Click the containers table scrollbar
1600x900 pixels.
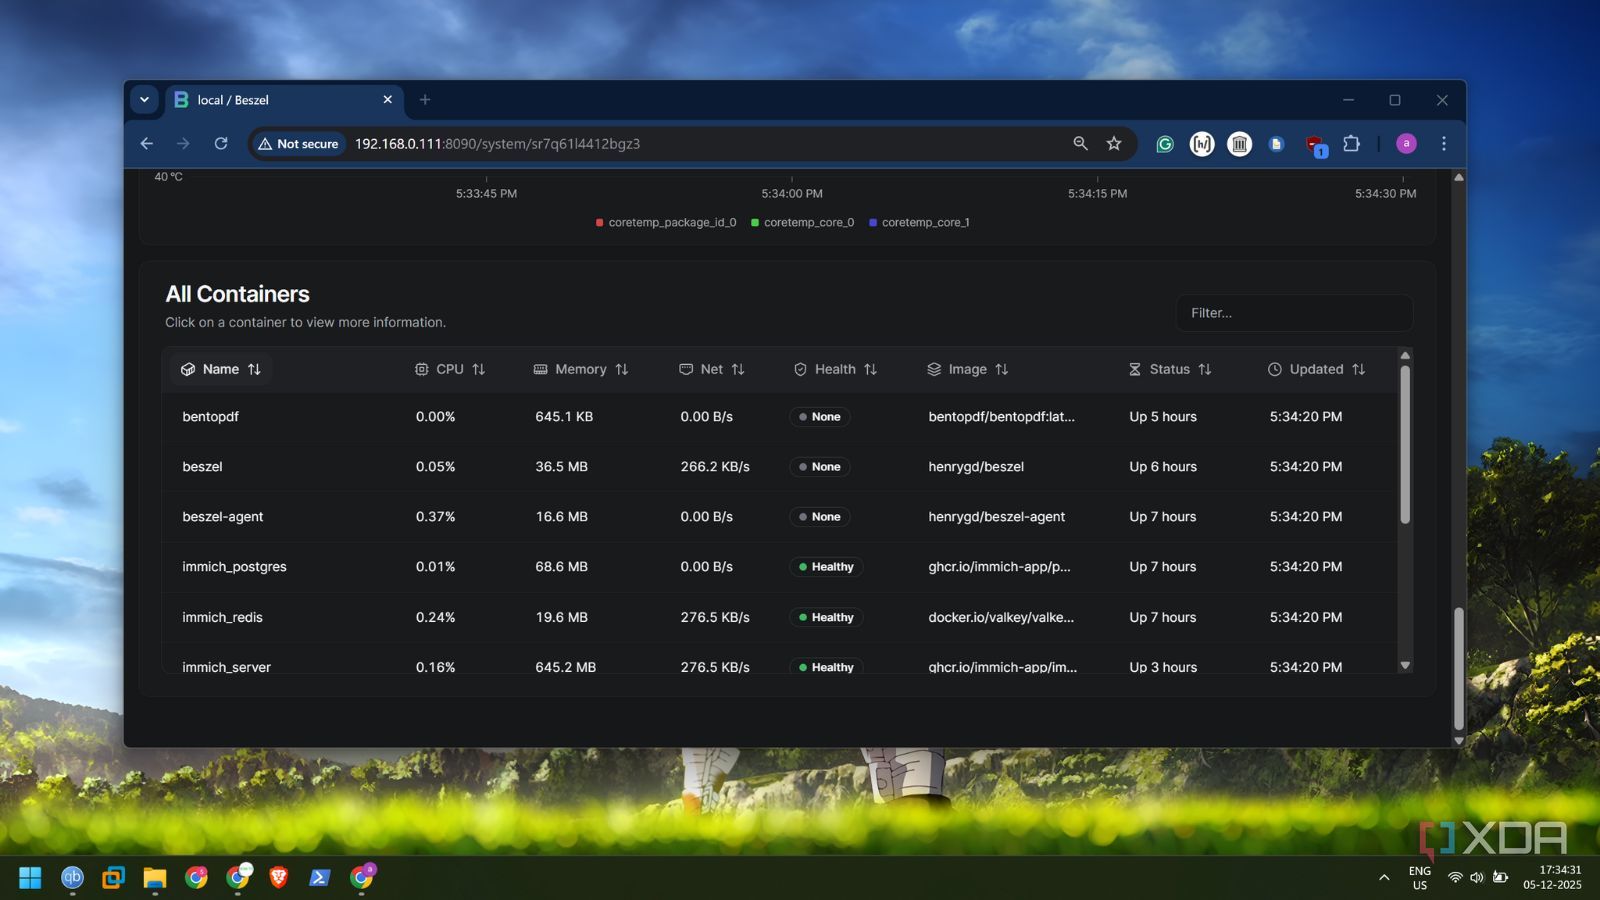point(1405,444)
